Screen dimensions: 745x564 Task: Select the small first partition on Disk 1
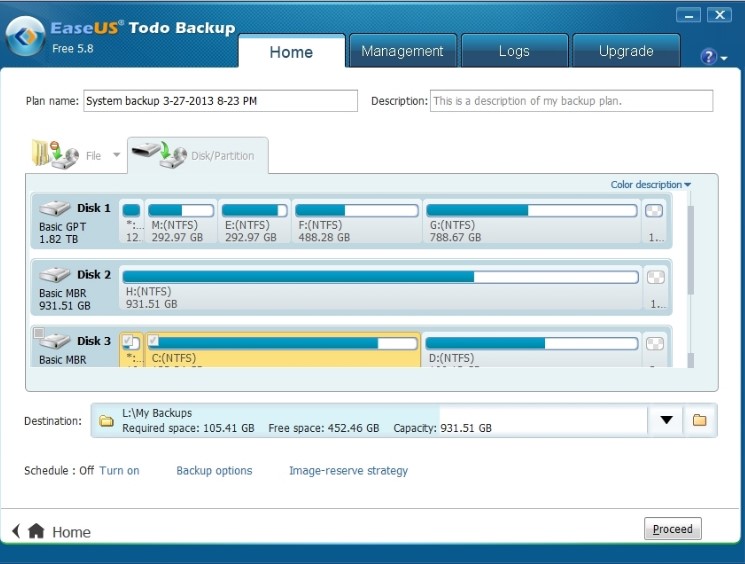pos(132,221)
